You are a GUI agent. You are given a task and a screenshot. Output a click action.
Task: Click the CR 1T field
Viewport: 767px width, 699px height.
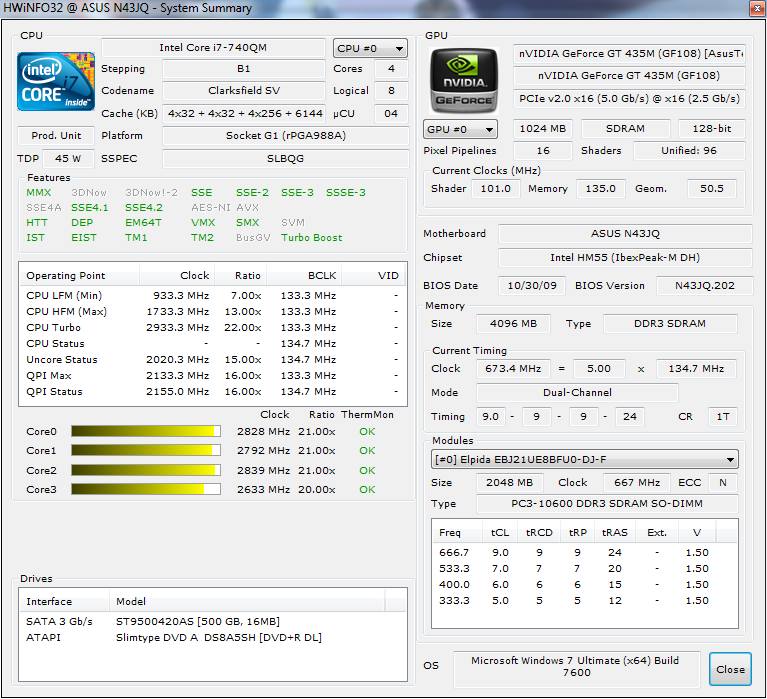(723, 417)
